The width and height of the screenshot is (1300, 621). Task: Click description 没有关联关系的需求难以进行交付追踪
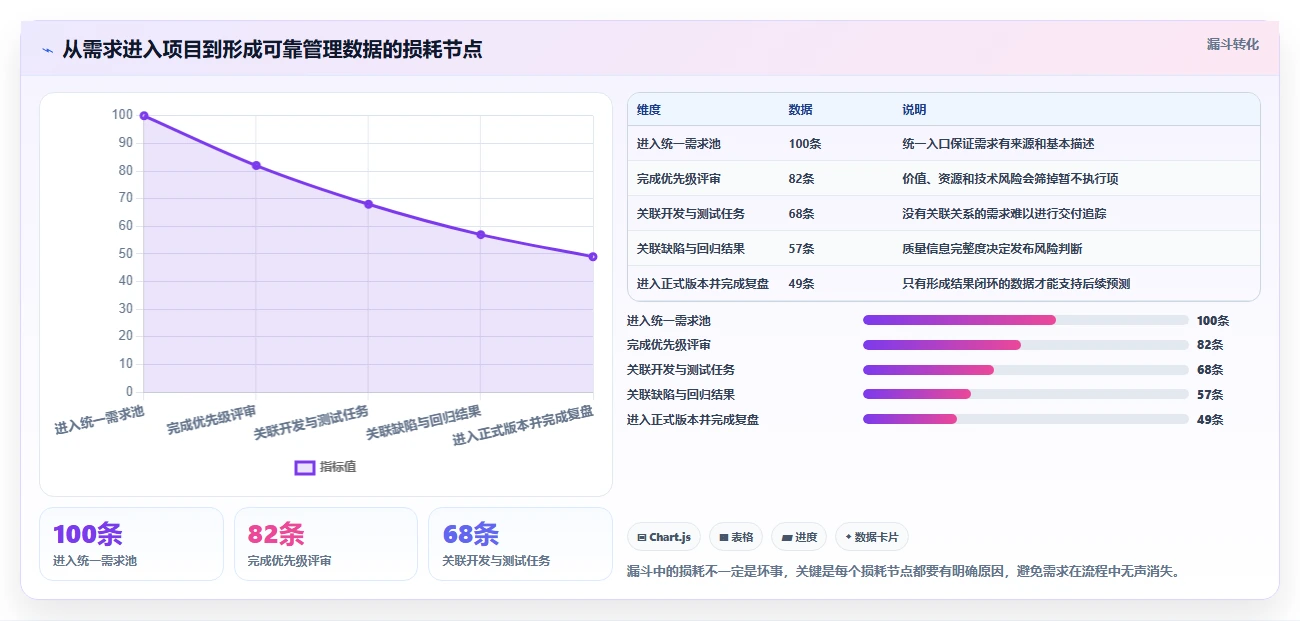tap(1004, 214)
